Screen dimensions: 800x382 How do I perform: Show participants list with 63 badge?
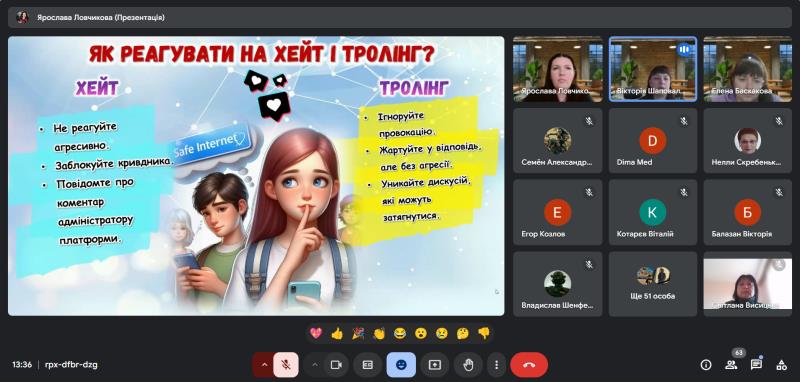731,364
